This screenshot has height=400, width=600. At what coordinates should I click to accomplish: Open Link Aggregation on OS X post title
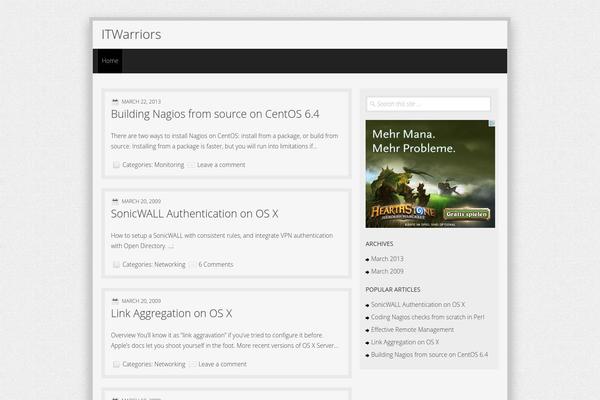point(171,313)
